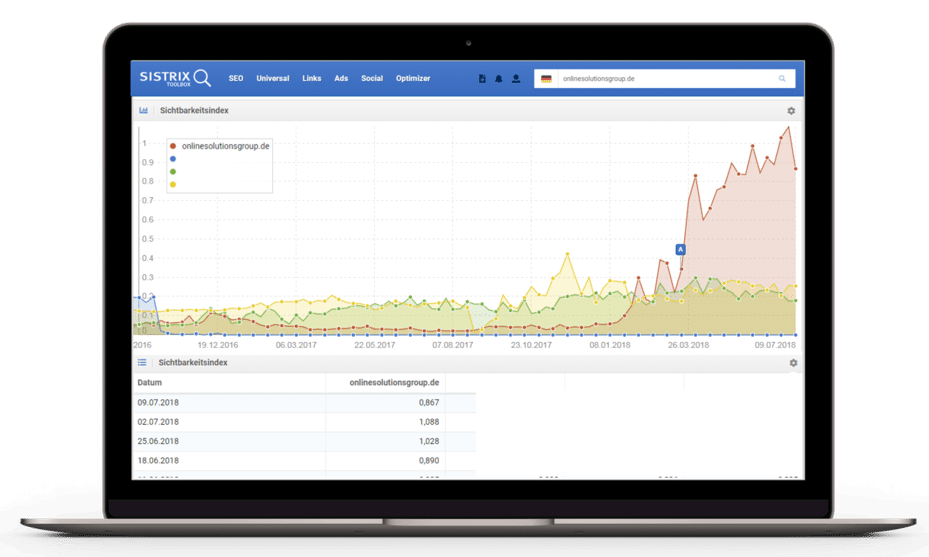Click the chart icon beside Sichtbarkeitsindex
929x557 pixels.
coord(143,110)
